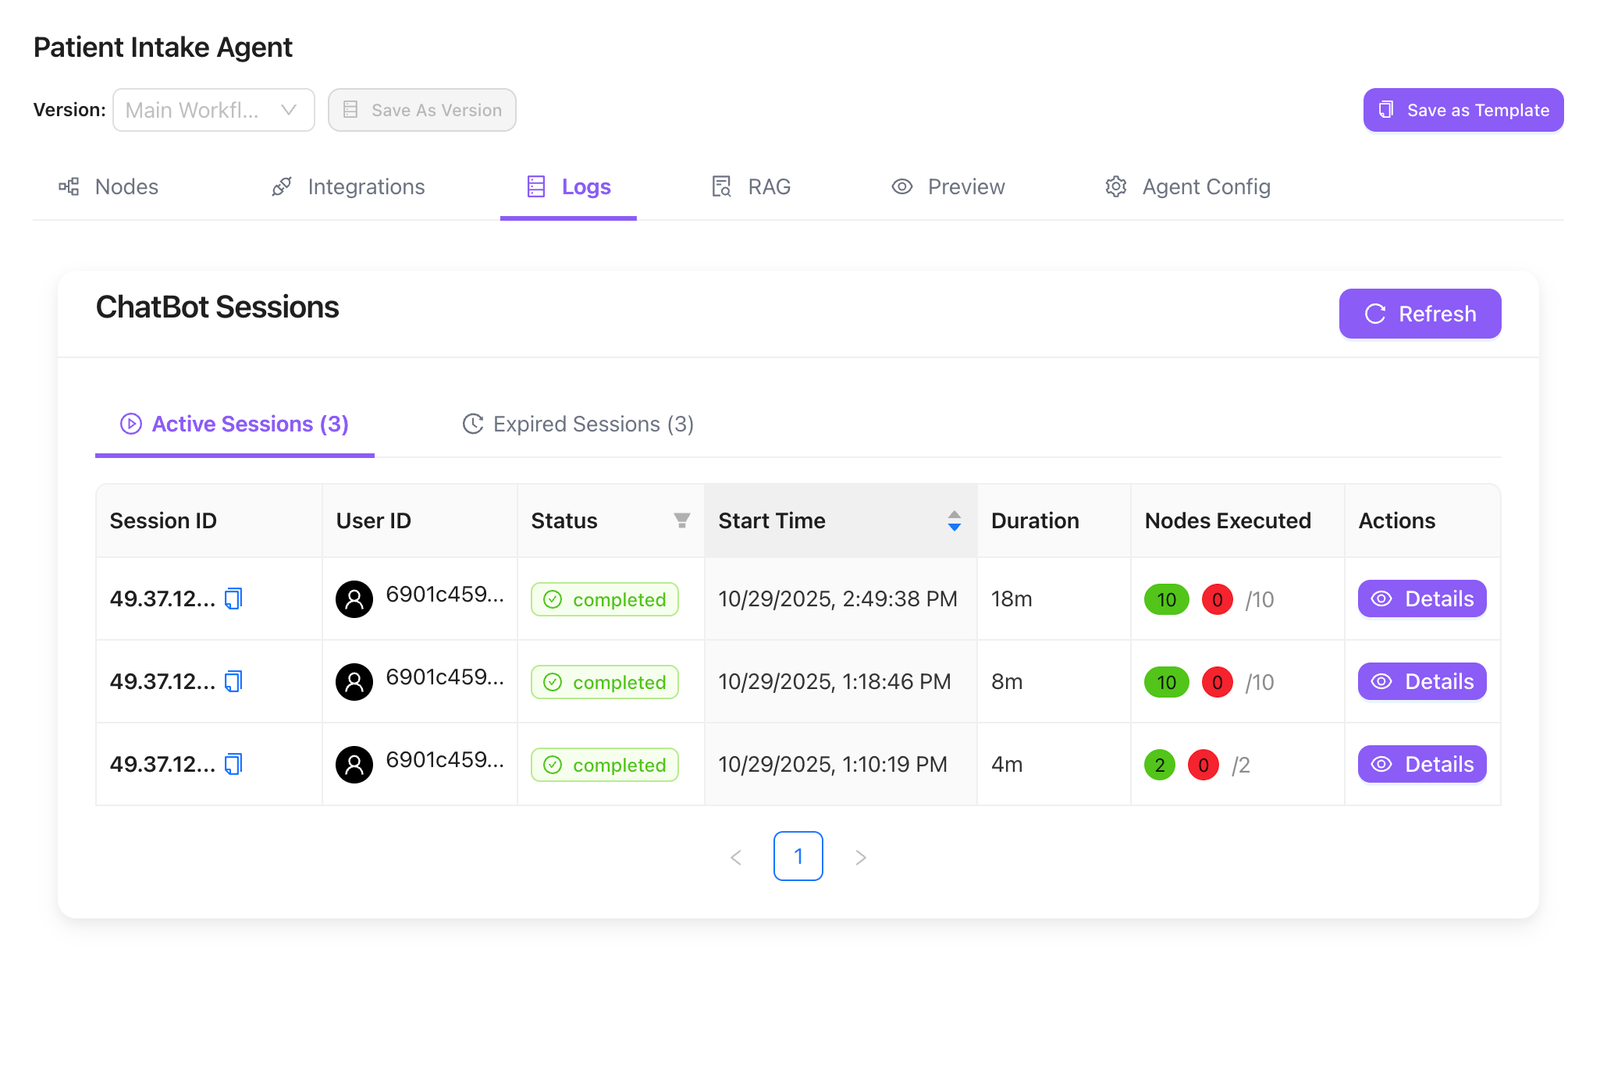
Task: Open the Integrations tab
Action: [x=348, y=187]
